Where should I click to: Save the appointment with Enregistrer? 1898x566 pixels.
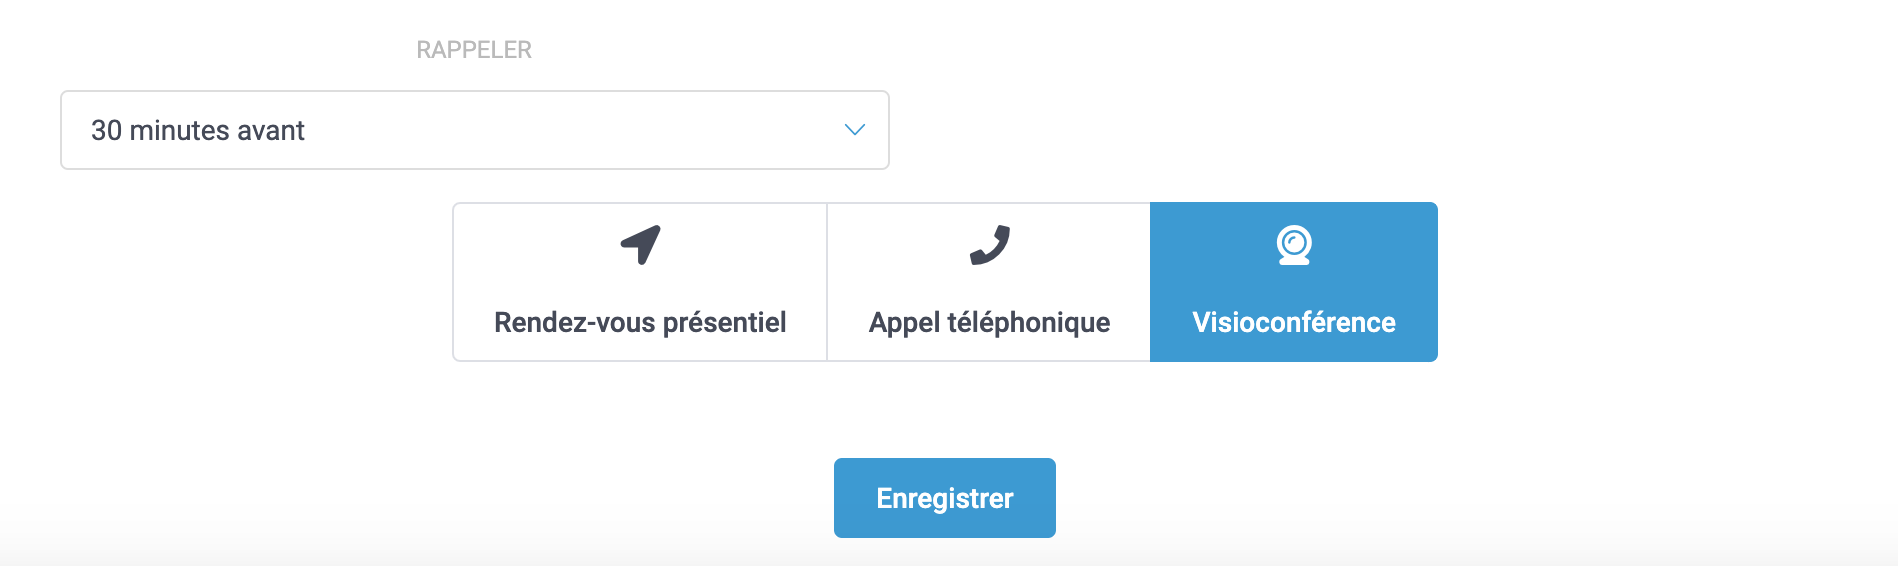click(945, 498)
